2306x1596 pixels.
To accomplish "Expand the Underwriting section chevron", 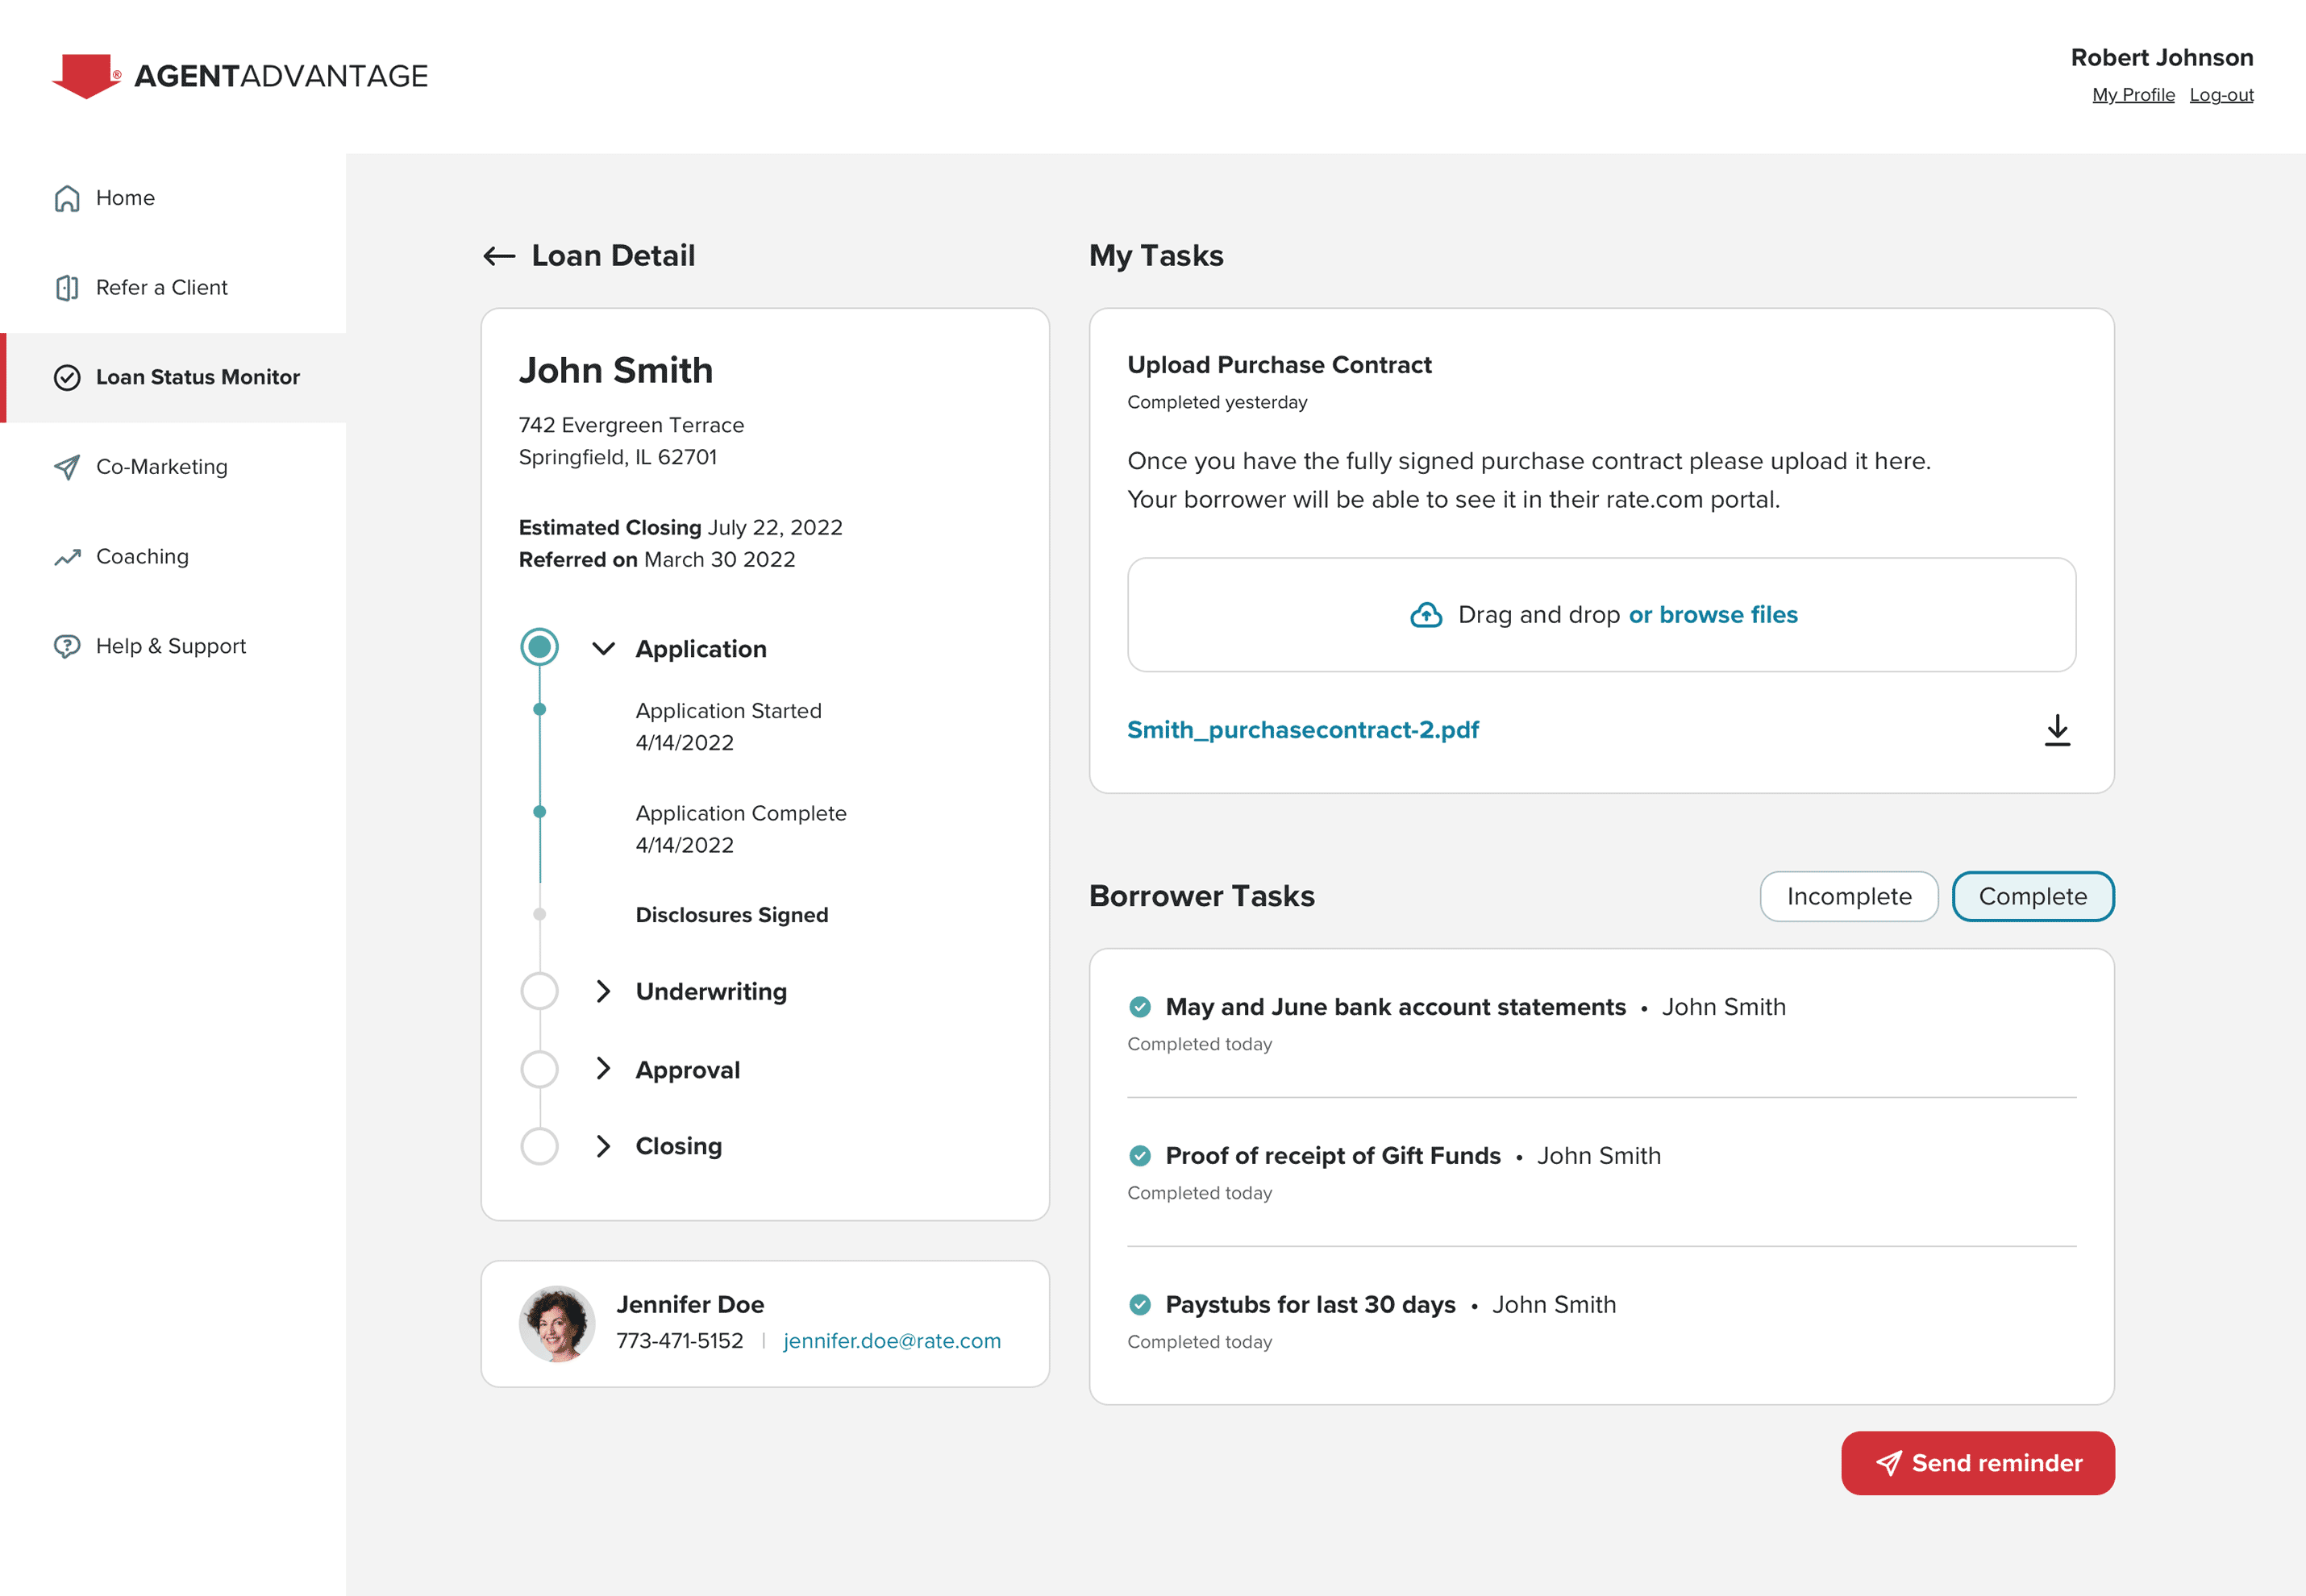I will click(603, 991).
